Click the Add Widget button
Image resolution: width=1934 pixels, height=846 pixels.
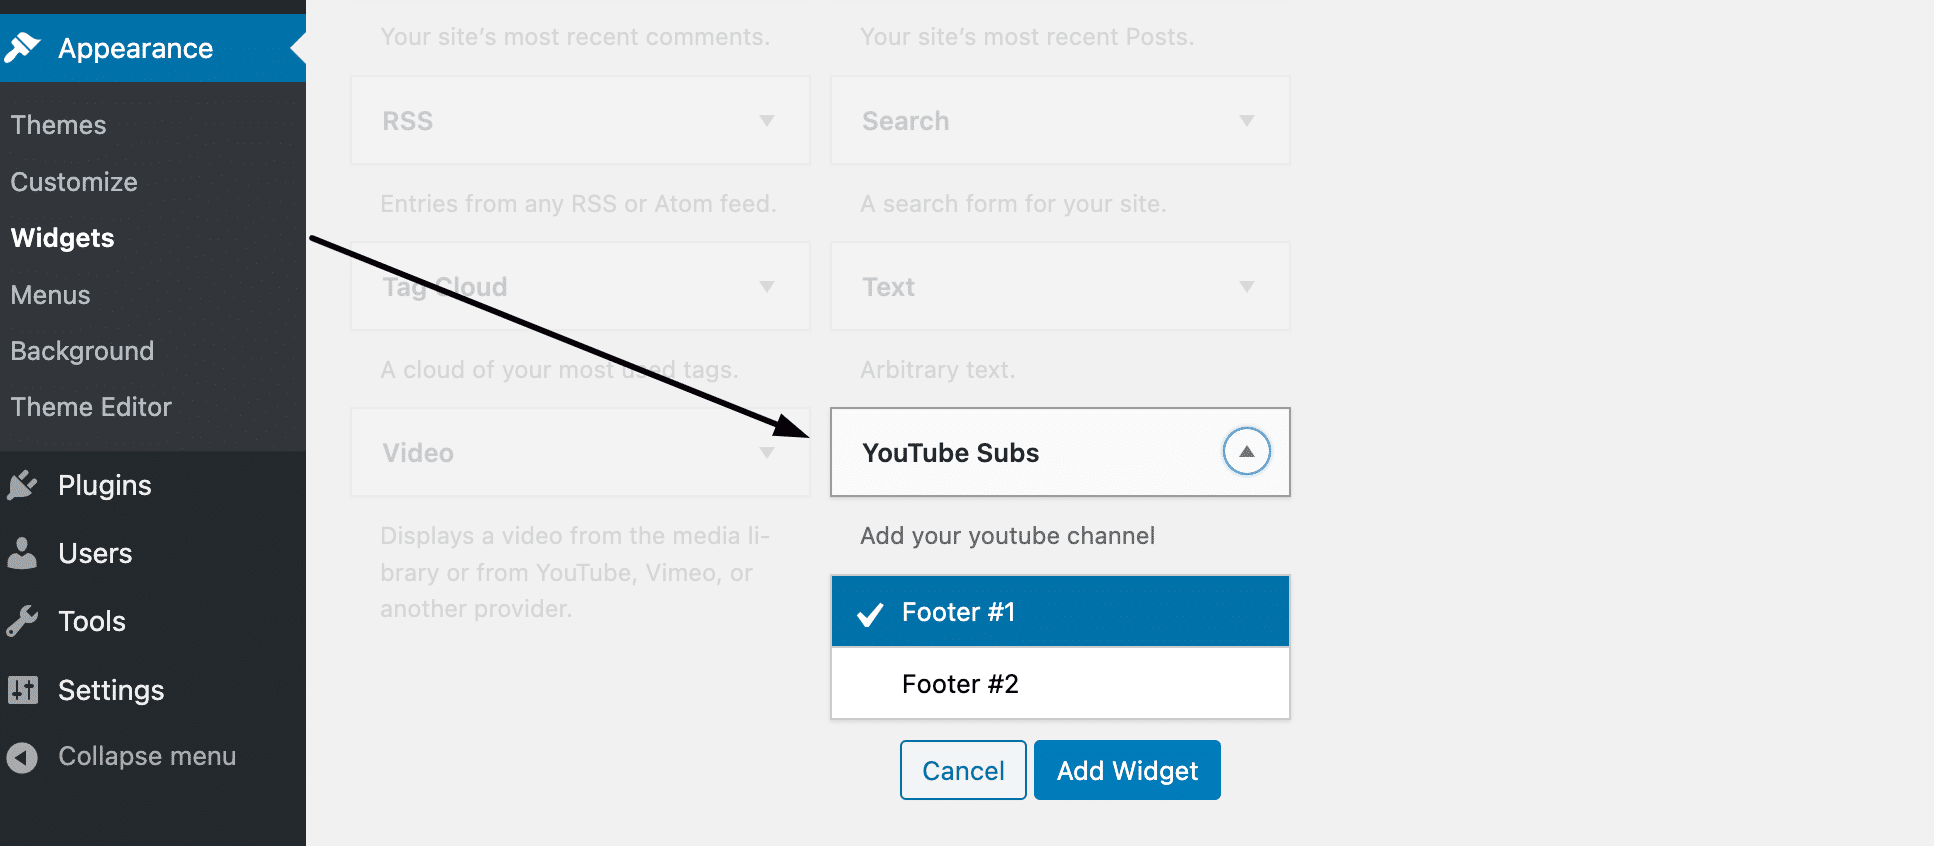[1127, 770]
